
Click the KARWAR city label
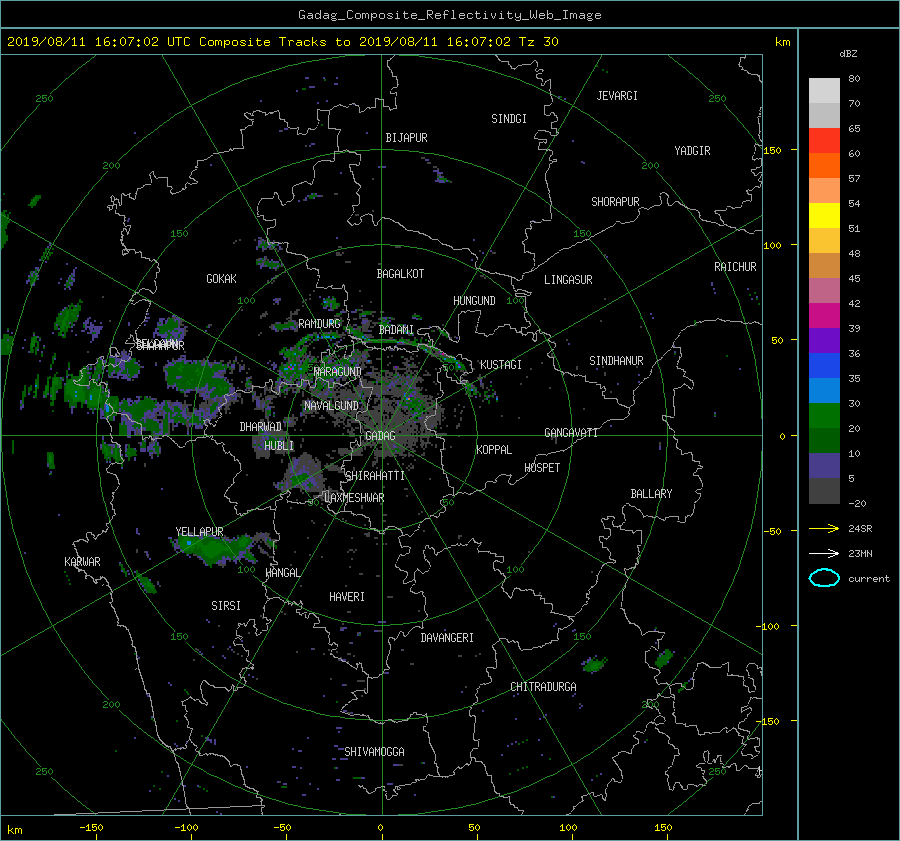coord(82,561)
